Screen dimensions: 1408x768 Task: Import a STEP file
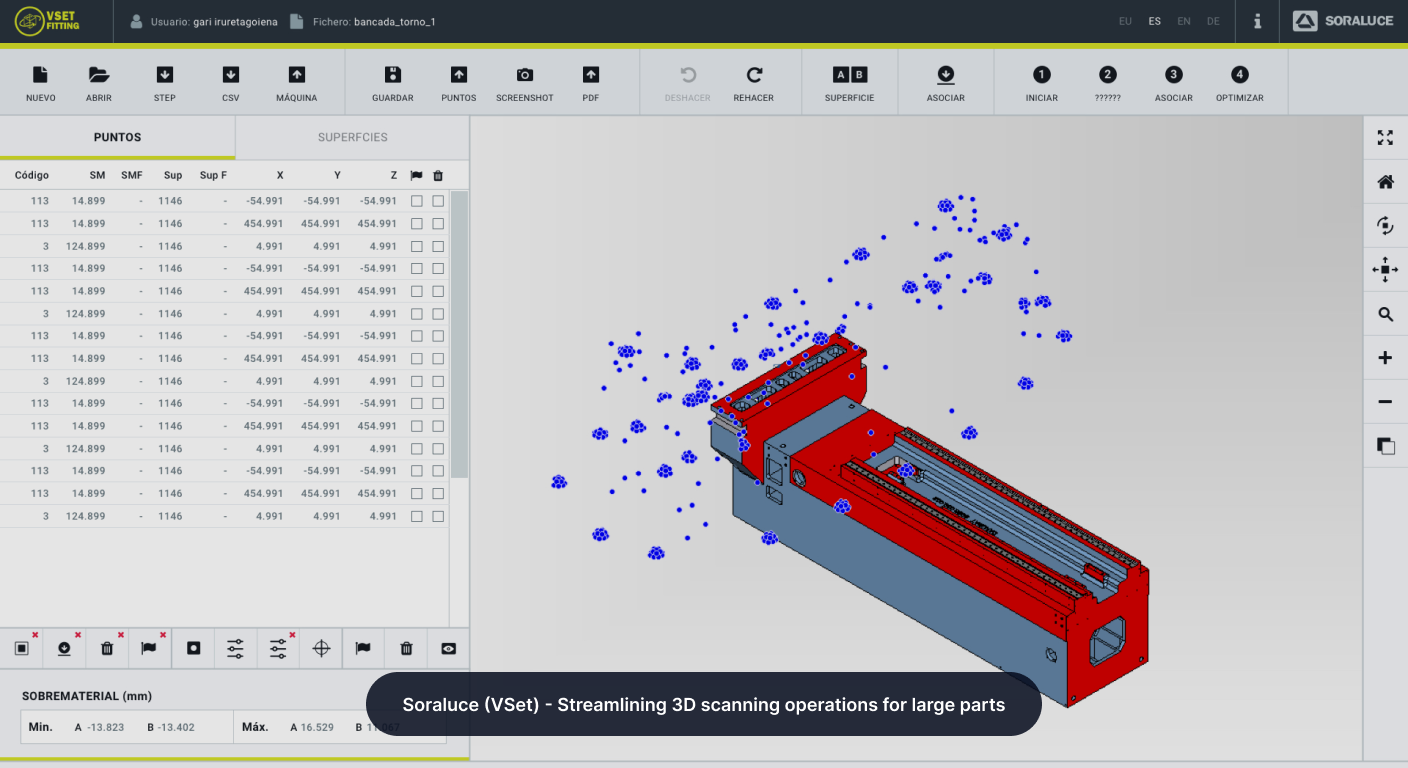coord(165,76)
